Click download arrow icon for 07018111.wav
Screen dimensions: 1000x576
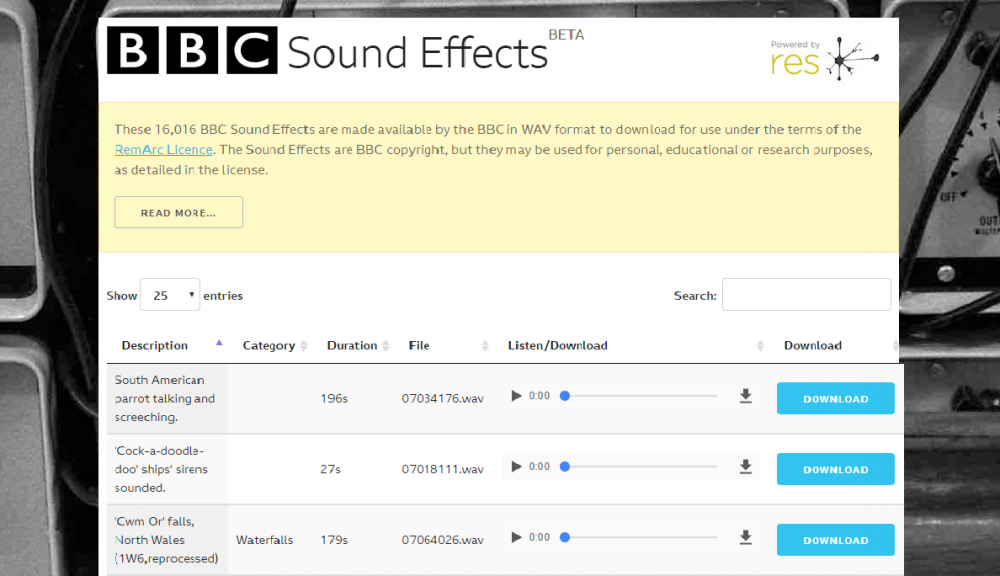coord(745,467)
